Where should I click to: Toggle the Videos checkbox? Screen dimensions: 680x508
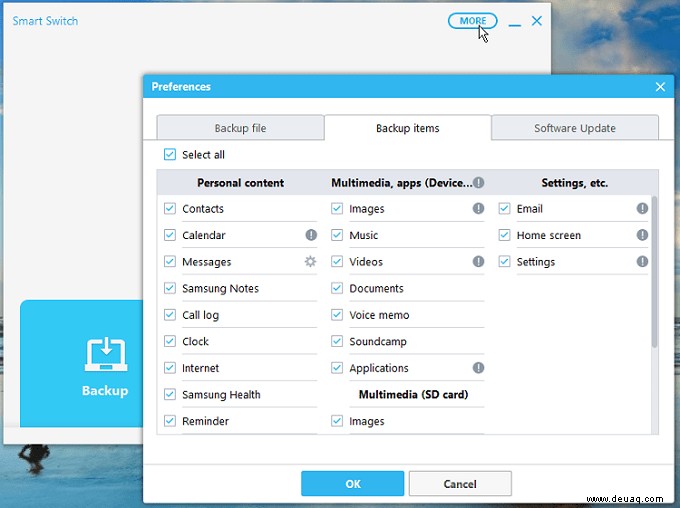337,262
